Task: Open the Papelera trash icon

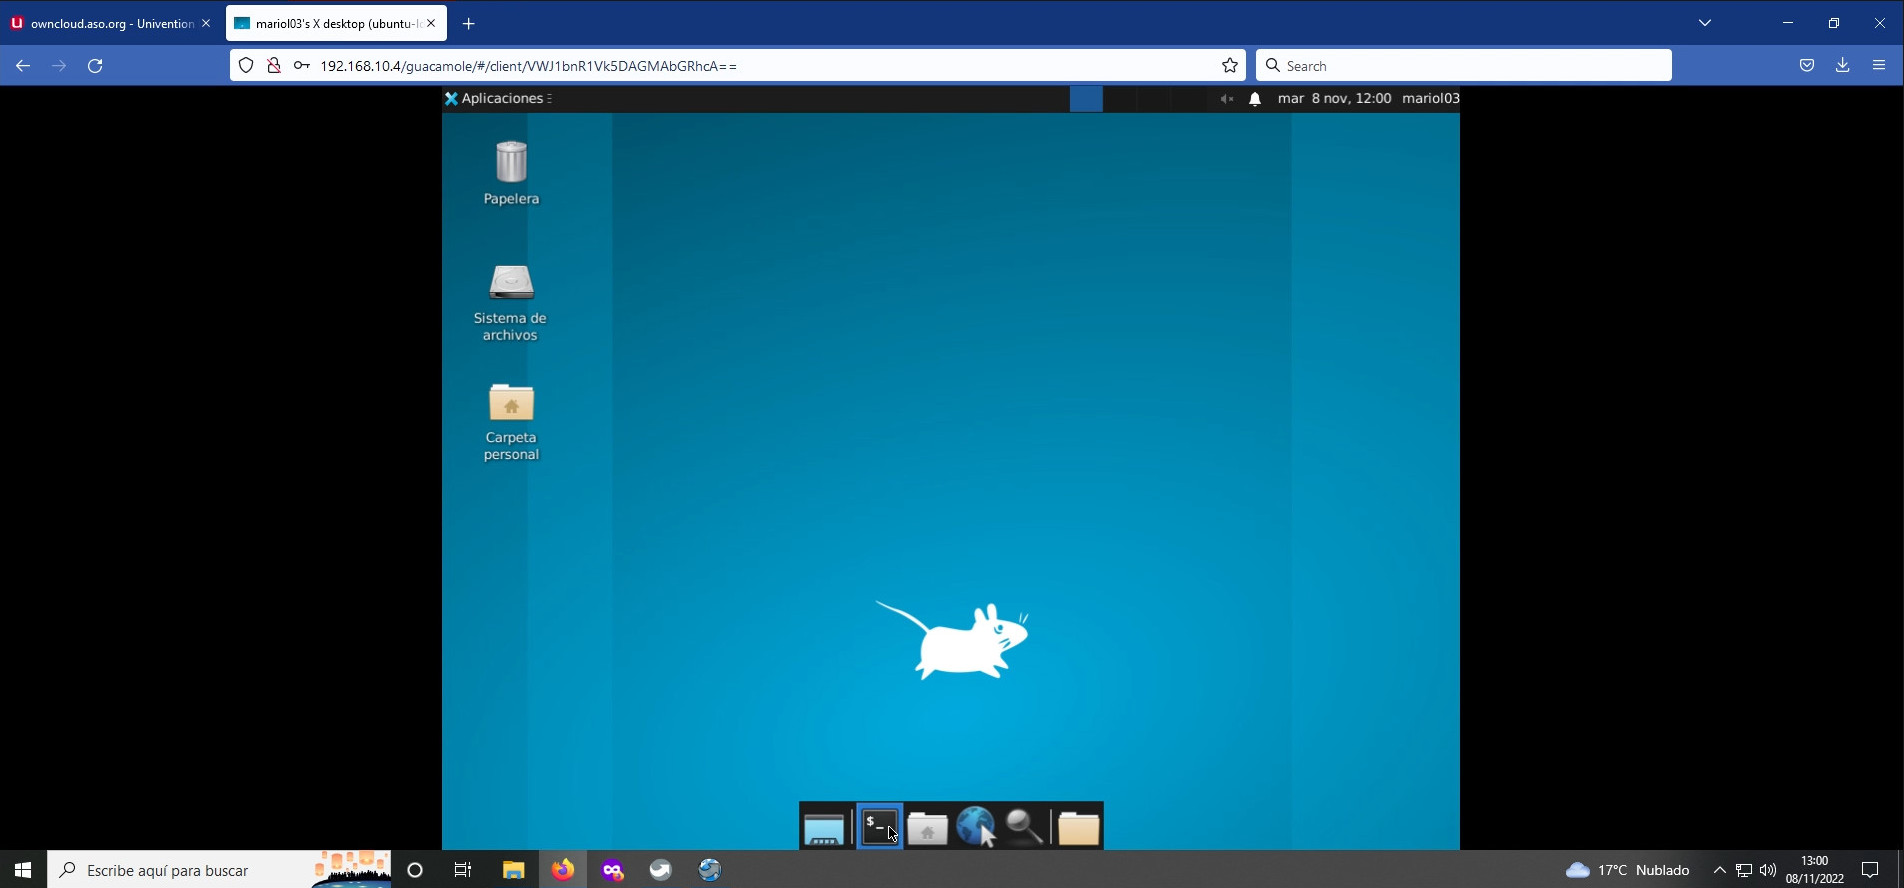Action: pos(511,172)
